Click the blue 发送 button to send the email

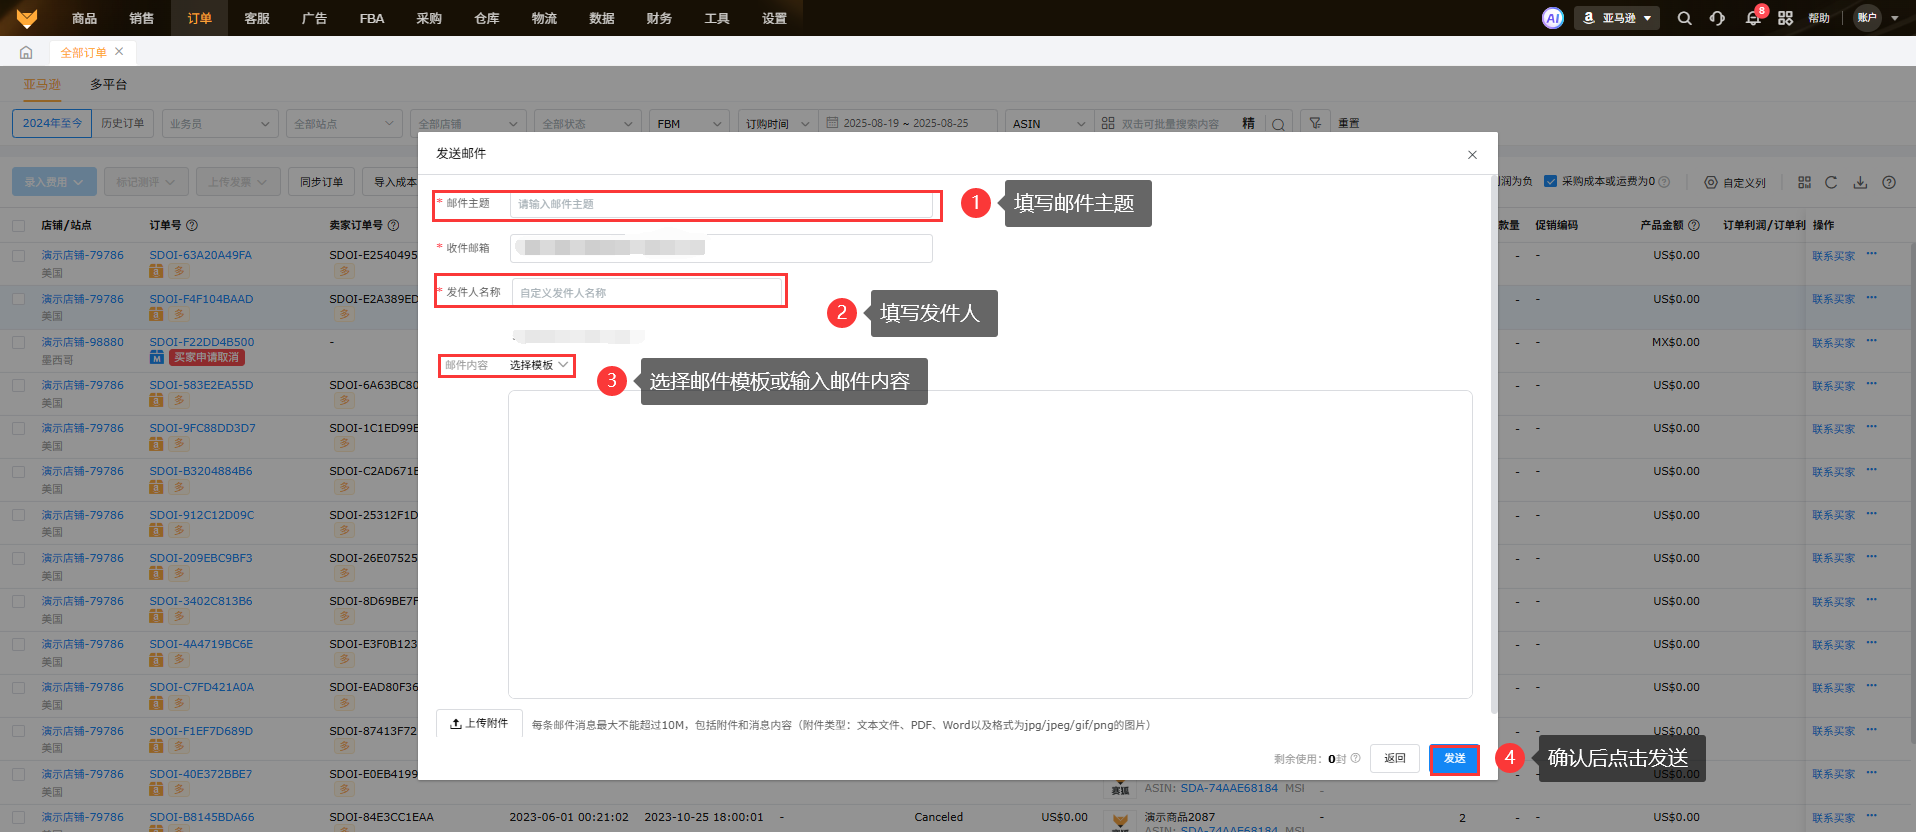coord(1454,758)
